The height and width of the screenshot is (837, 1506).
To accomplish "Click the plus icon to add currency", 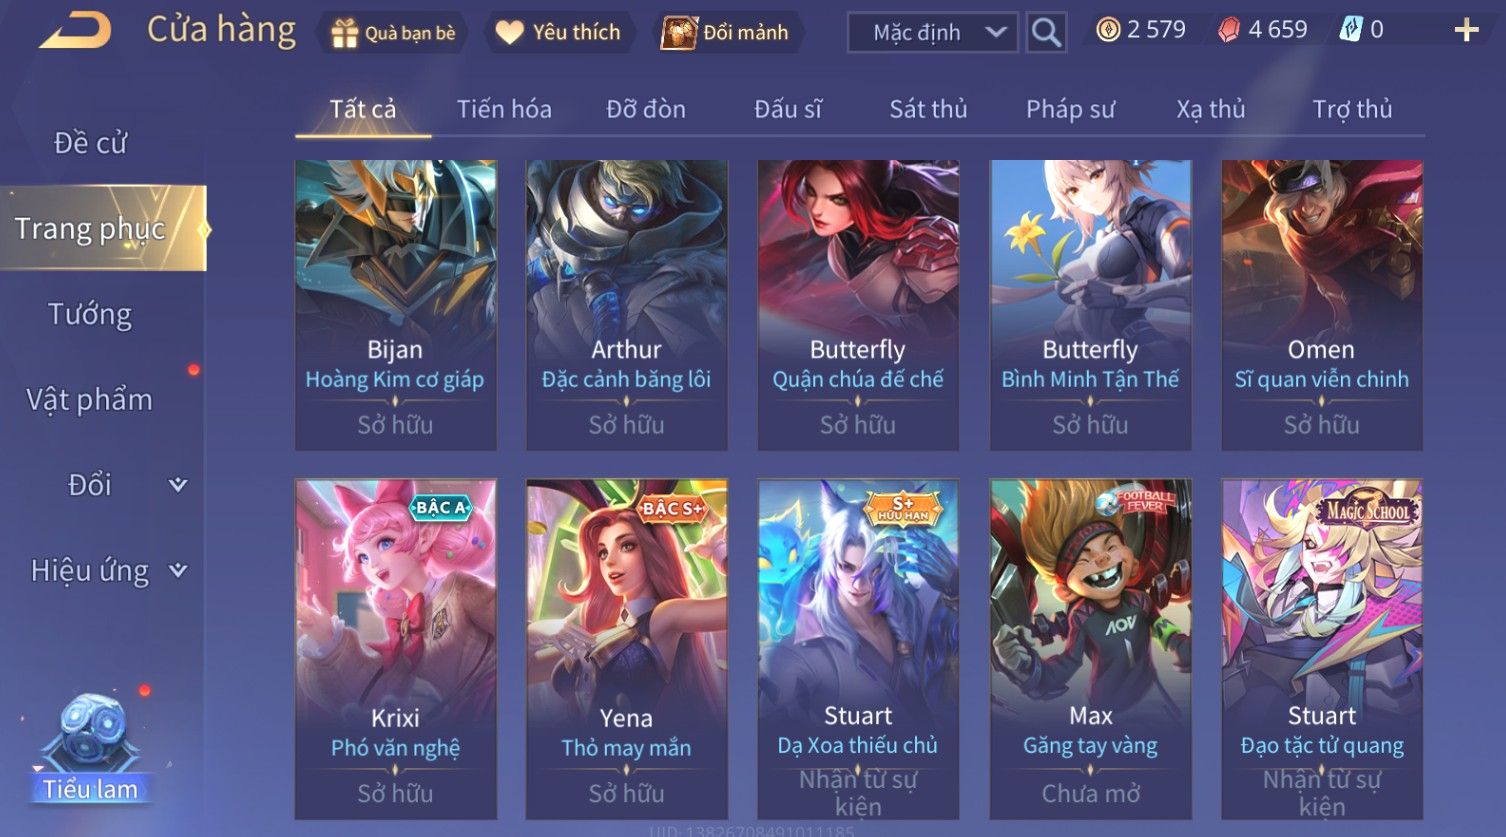I will (1466, 30).
